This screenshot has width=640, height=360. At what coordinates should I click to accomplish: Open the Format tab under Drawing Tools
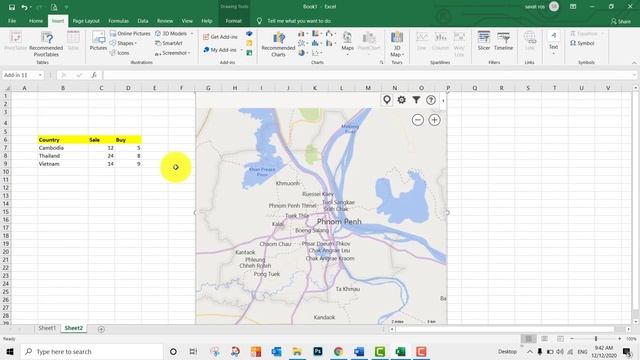pos(233,21)
